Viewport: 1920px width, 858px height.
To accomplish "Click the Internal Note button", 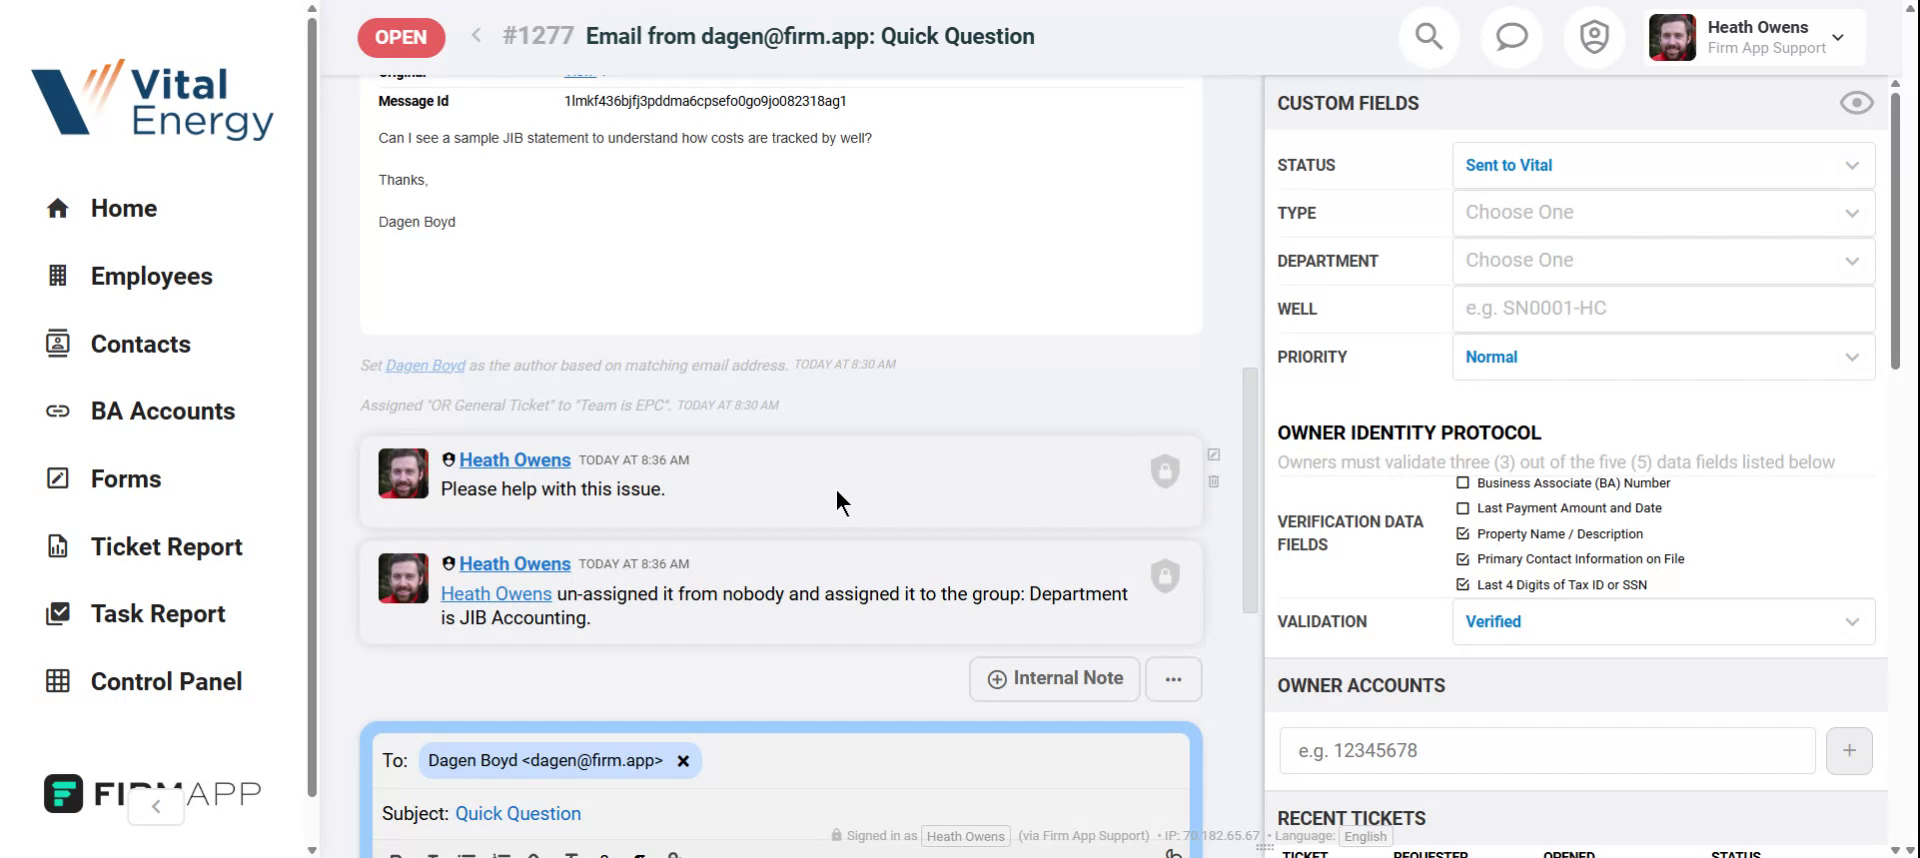I will (1055, 679).
